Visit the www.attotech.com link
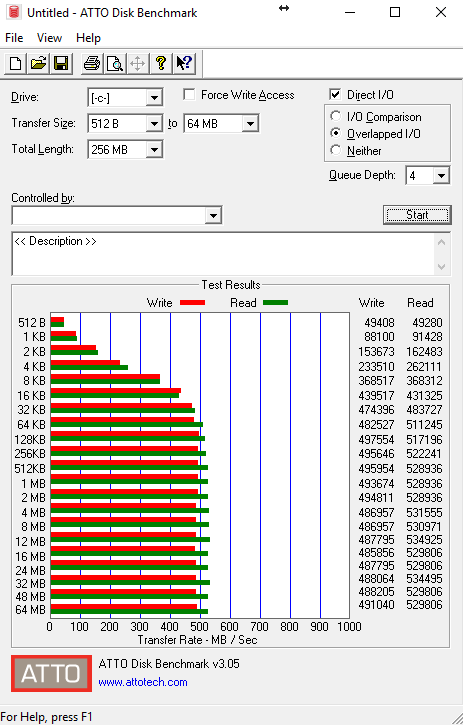463x725 pixels. pos(143,682)
